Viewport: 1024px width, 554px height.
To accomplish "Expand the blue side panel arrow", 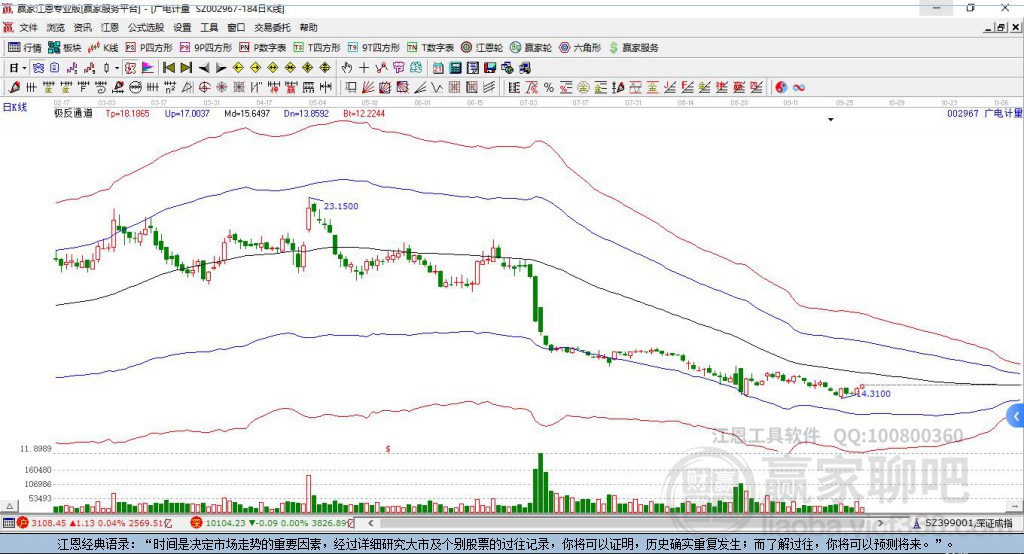I will click(1016, 416).
